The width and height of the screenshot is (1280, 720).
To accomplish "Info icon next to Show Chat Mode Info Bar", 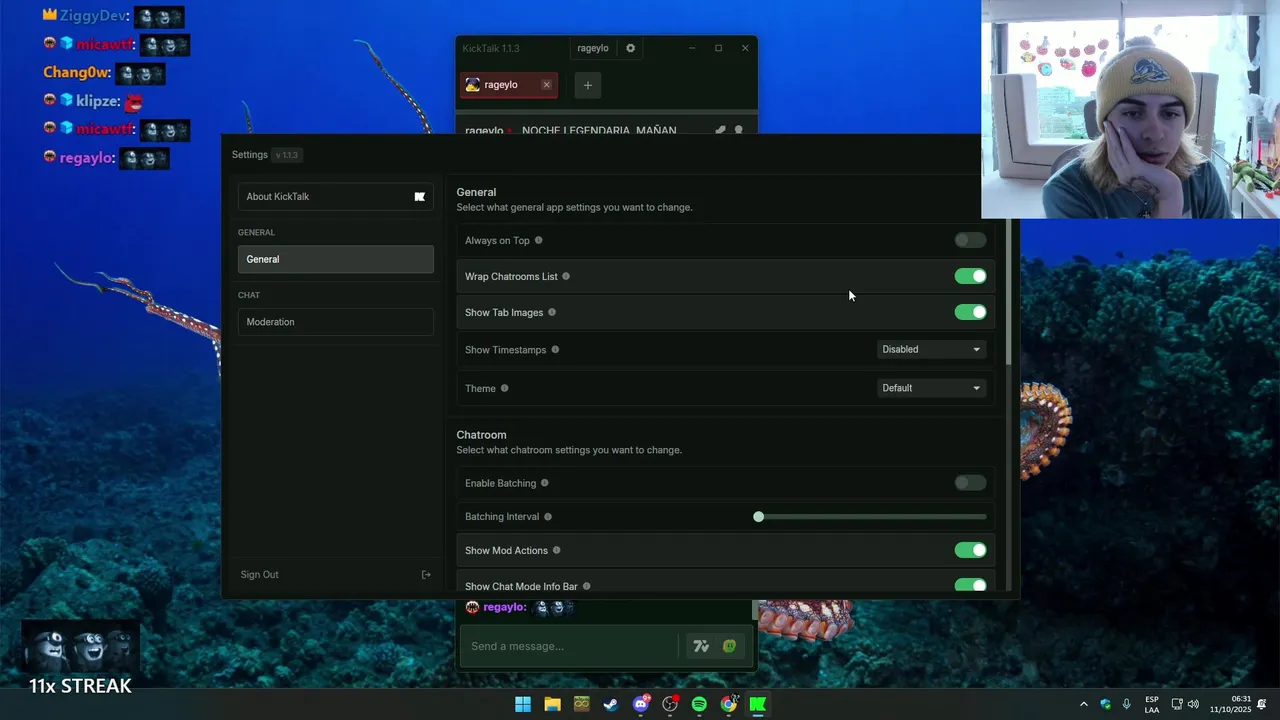I will [x=587, y=586].
